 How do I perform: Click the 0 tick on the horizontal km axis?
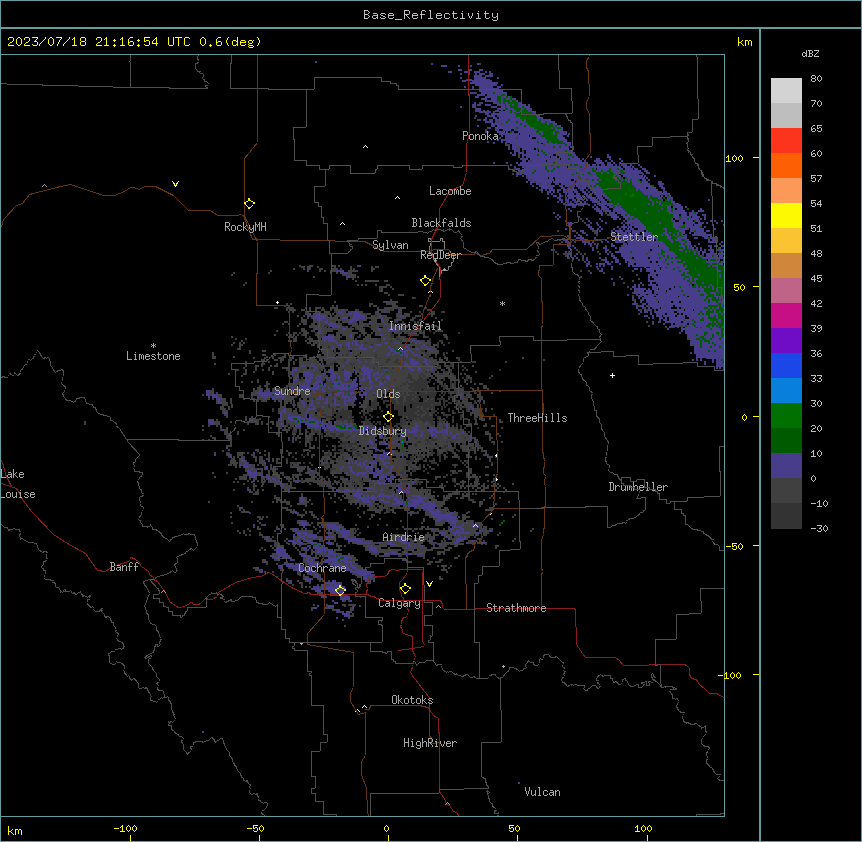(386, 828)
